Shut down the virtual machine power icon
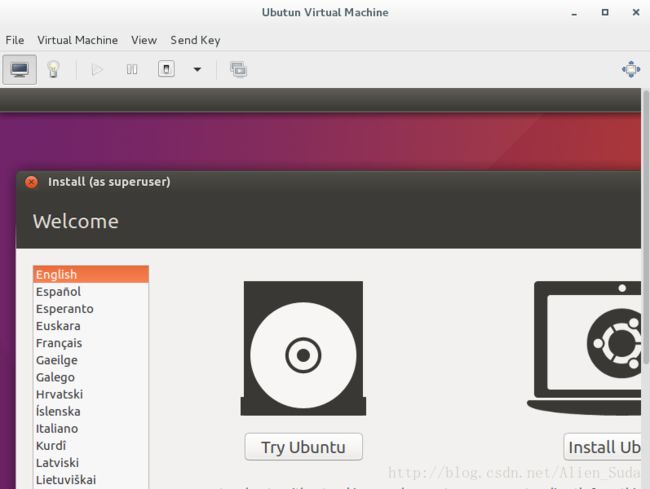Viewport: 650px width, 489px height. coord(166,69)
